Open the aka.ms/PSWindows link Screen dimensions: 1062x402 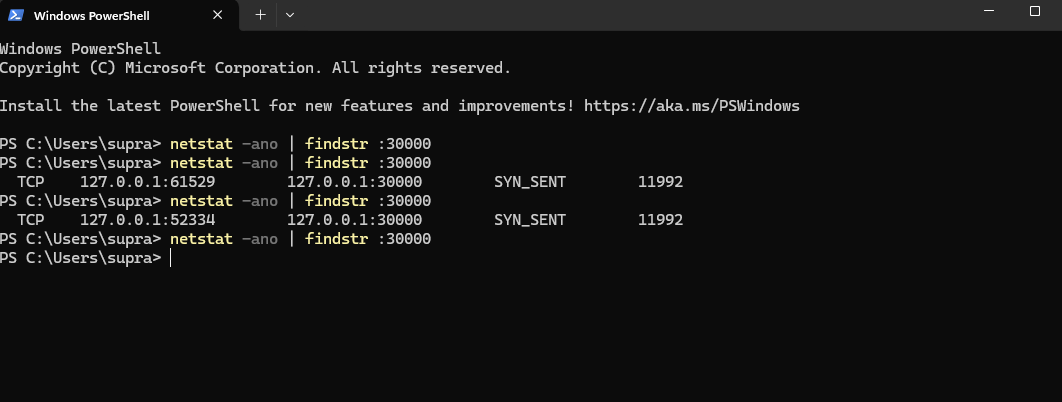tap(692, 105)
